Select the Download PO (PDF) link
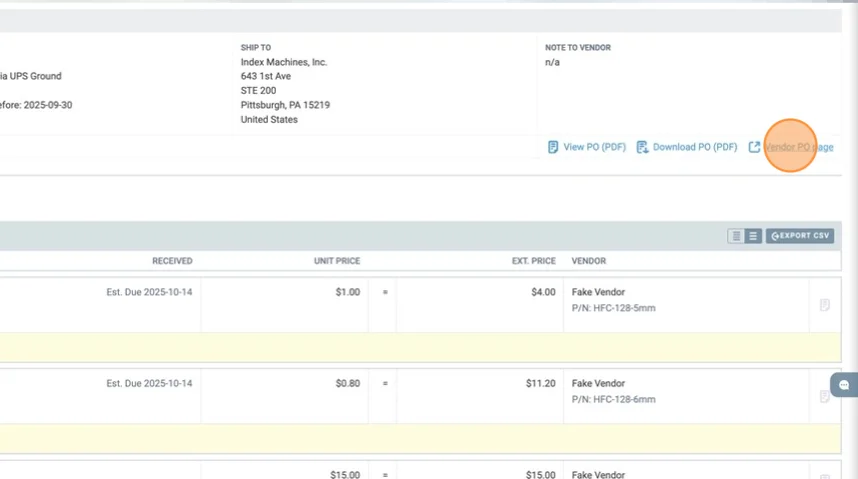The width and height of the screenshot is (858, 479). [x=694, y=147]
